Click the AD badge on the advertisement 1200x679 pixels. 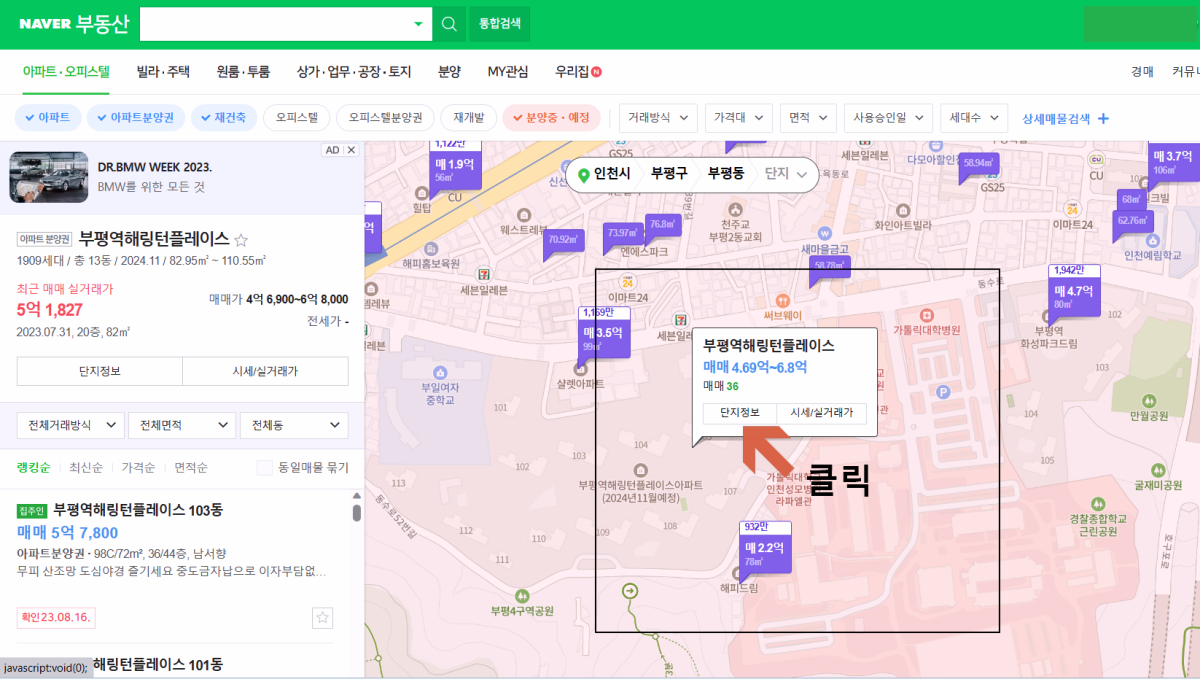click(x=331, y=150)
